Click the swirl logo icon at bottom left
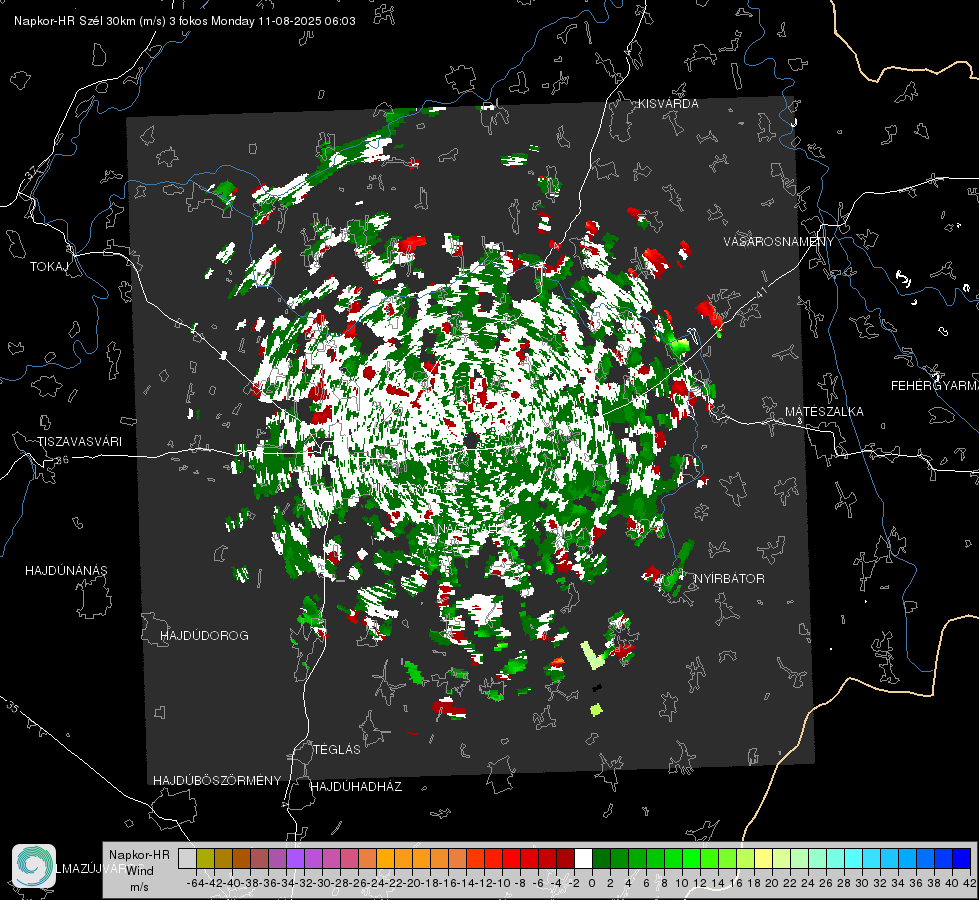This screenshot has width=979, height=900. (x=34, y=866)
